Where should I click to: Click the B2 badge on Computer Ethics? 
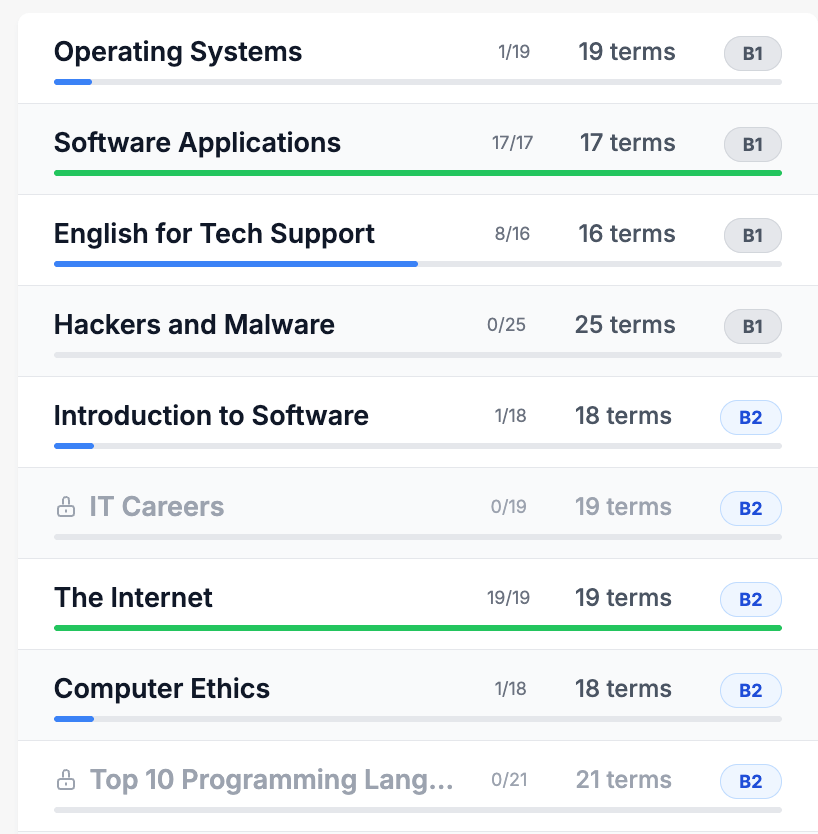[x=750, y=690]
